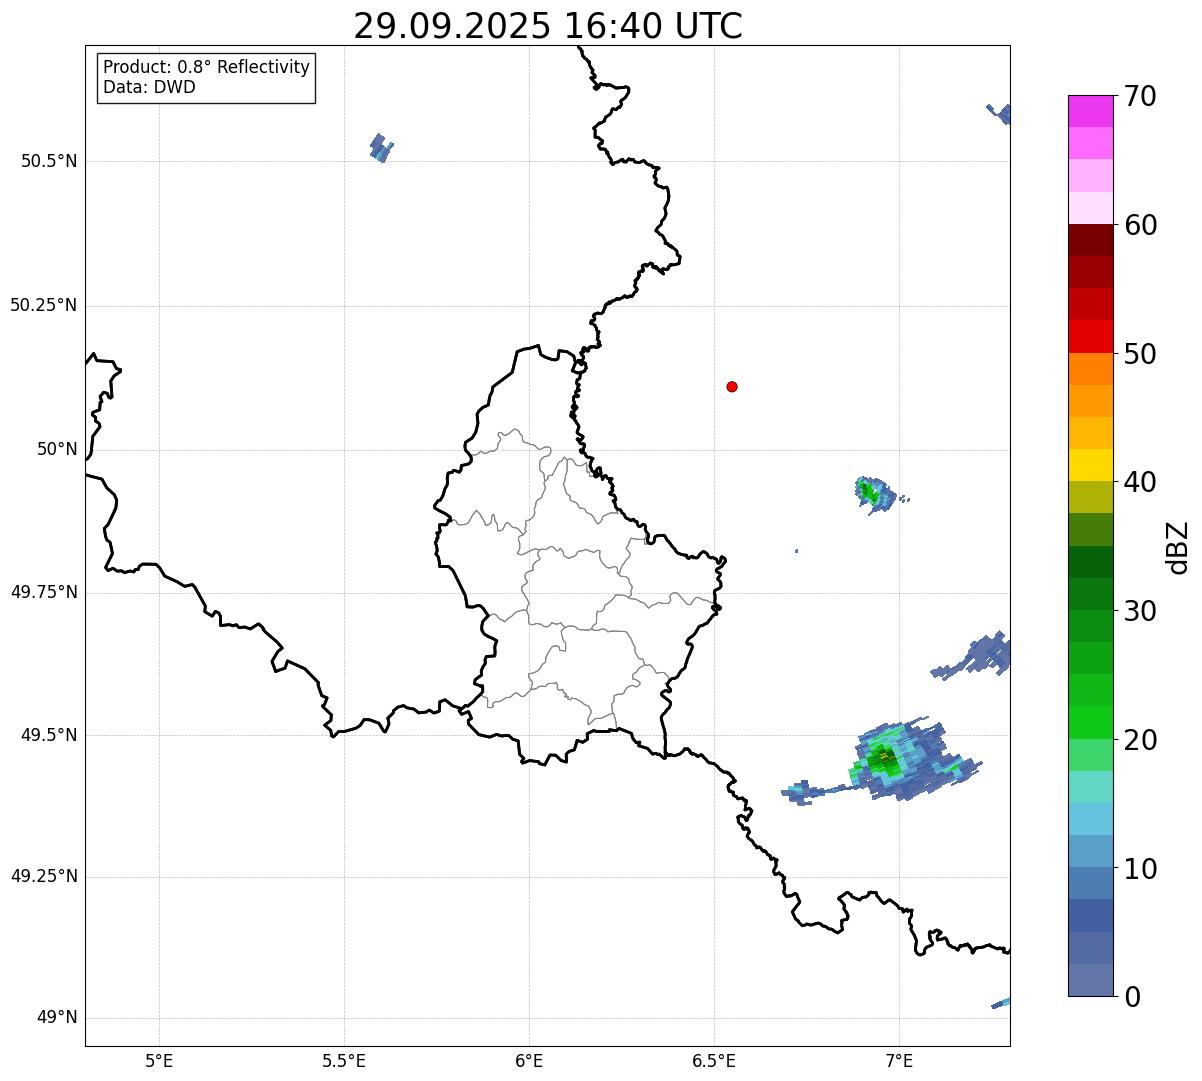
Task: Click the '5.5°E' longitude tick label
Action: (x=344, y=1061)
